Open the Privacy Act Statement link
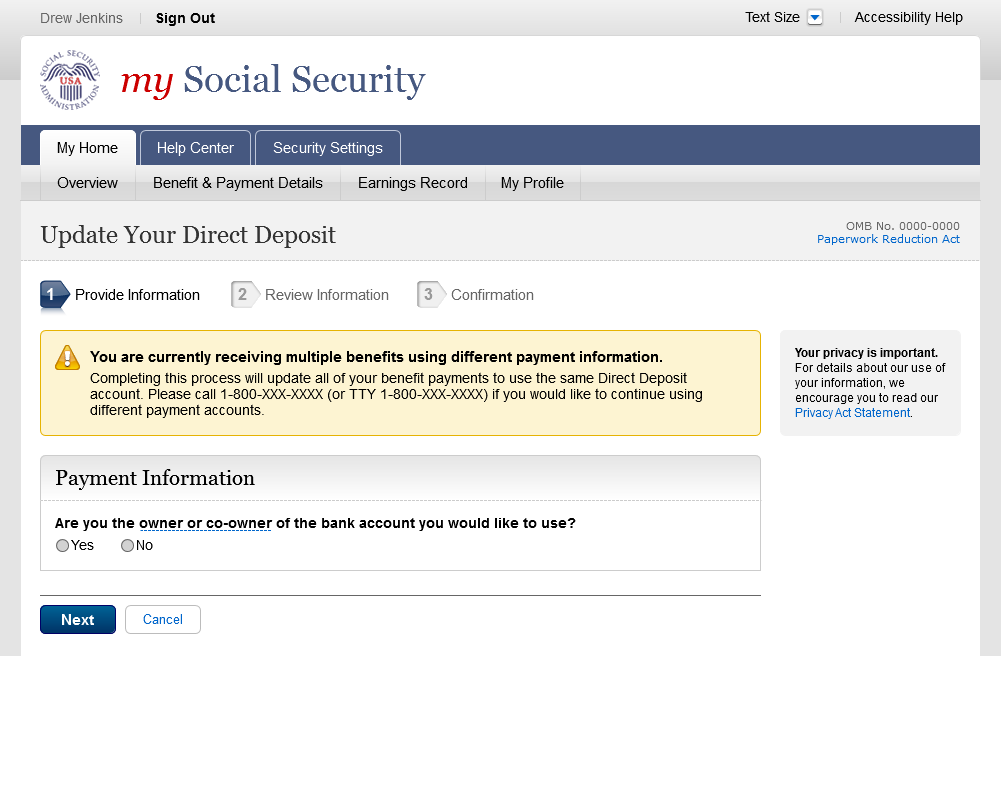 852,413
